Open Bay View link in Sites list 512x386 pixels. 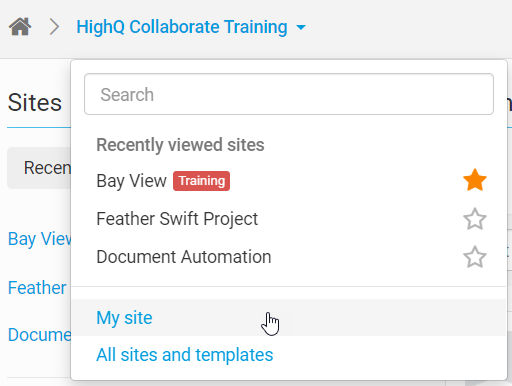tap(39, 239)
